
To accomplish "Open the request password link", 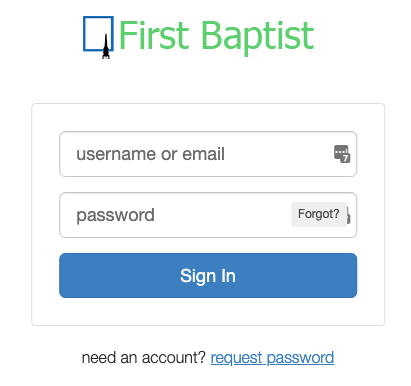I will click(x=272, y=358).
